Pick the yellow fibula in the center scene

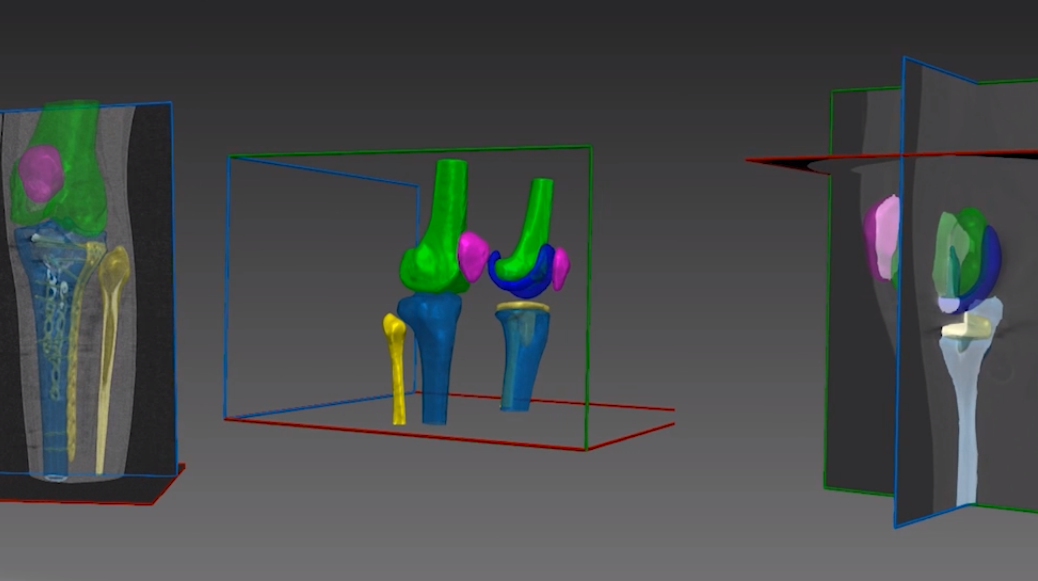click(396, 365)
